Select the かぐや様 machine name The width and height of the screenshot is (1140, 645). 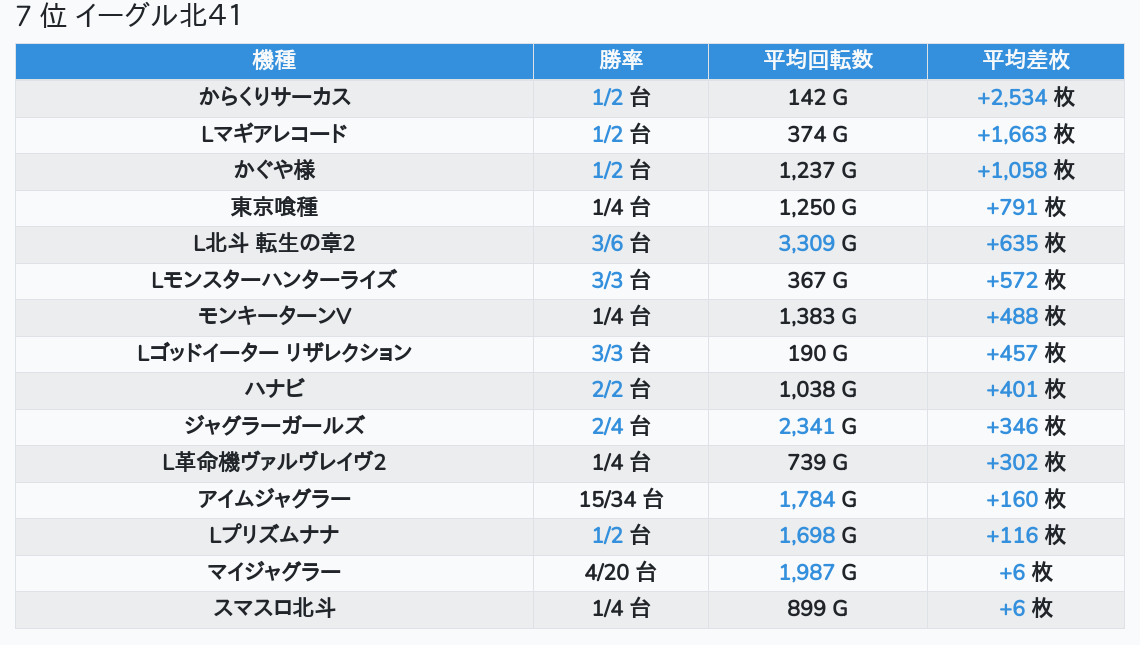[274, 170]
